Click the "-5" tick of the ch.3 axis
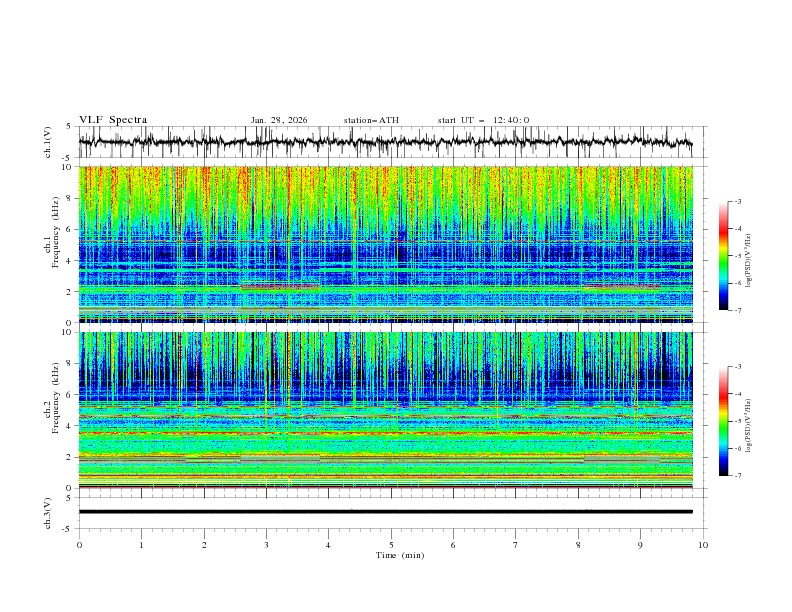This screenshot has width=792, height=612. (x=68, y=529)
